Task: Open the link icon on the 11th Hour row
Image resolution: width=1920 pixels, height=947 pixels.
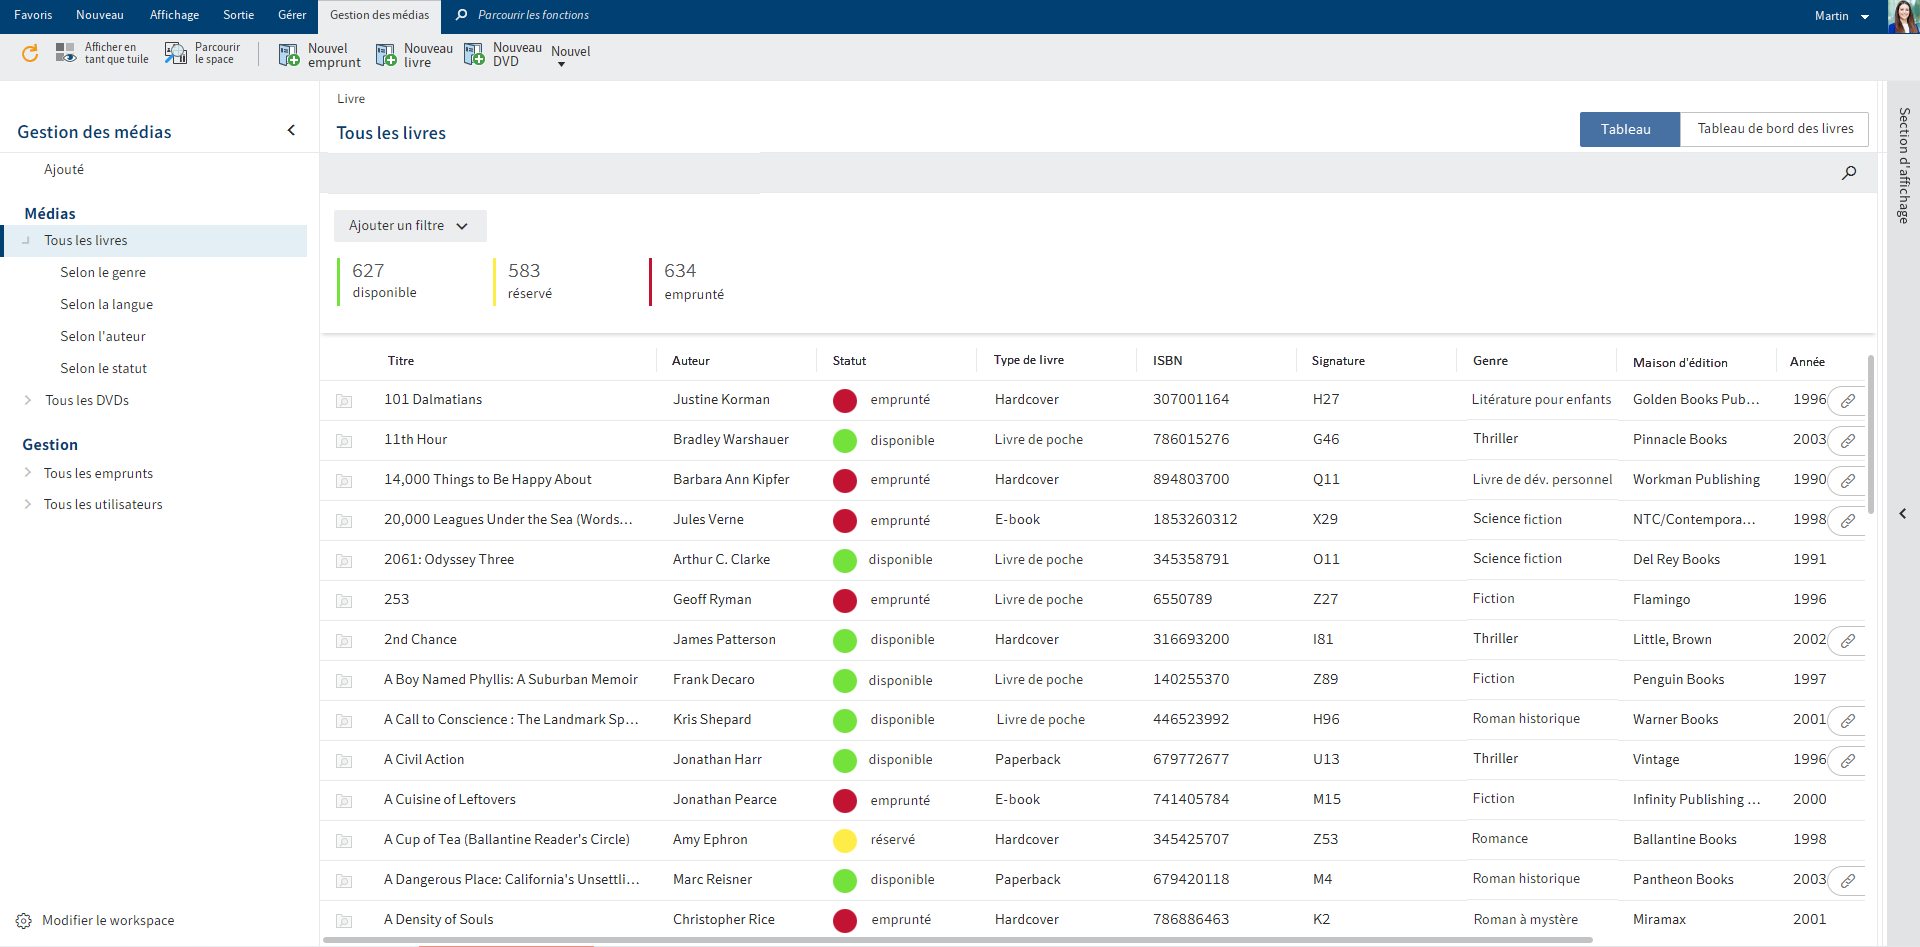Action: coord(1848,440)
